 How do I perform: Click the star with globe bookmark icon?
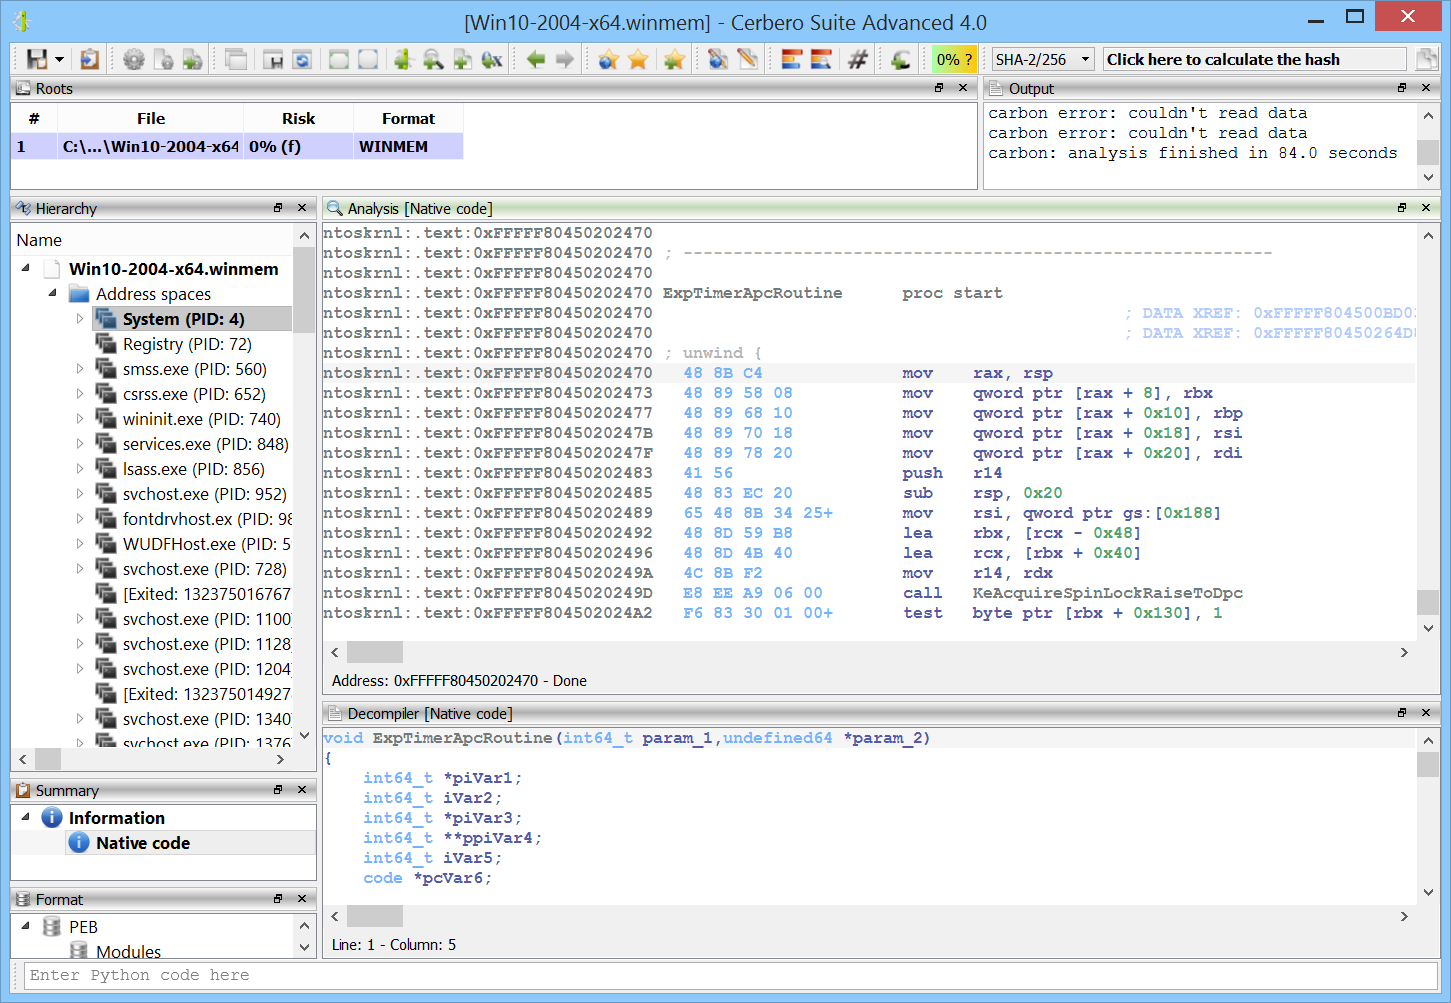click(x=608, y=60)
